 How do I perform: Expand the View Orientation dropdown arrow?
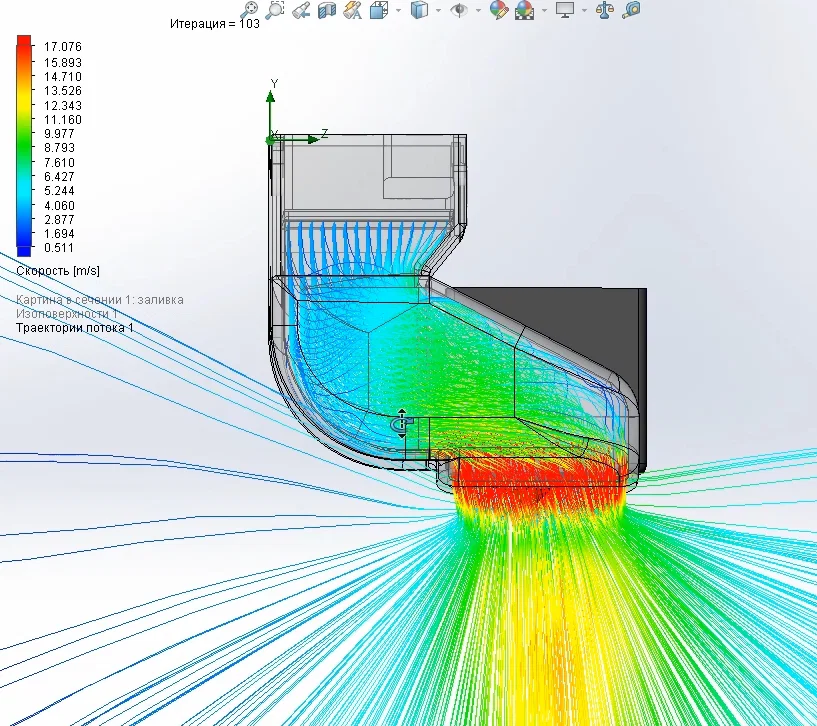[399, 10]
